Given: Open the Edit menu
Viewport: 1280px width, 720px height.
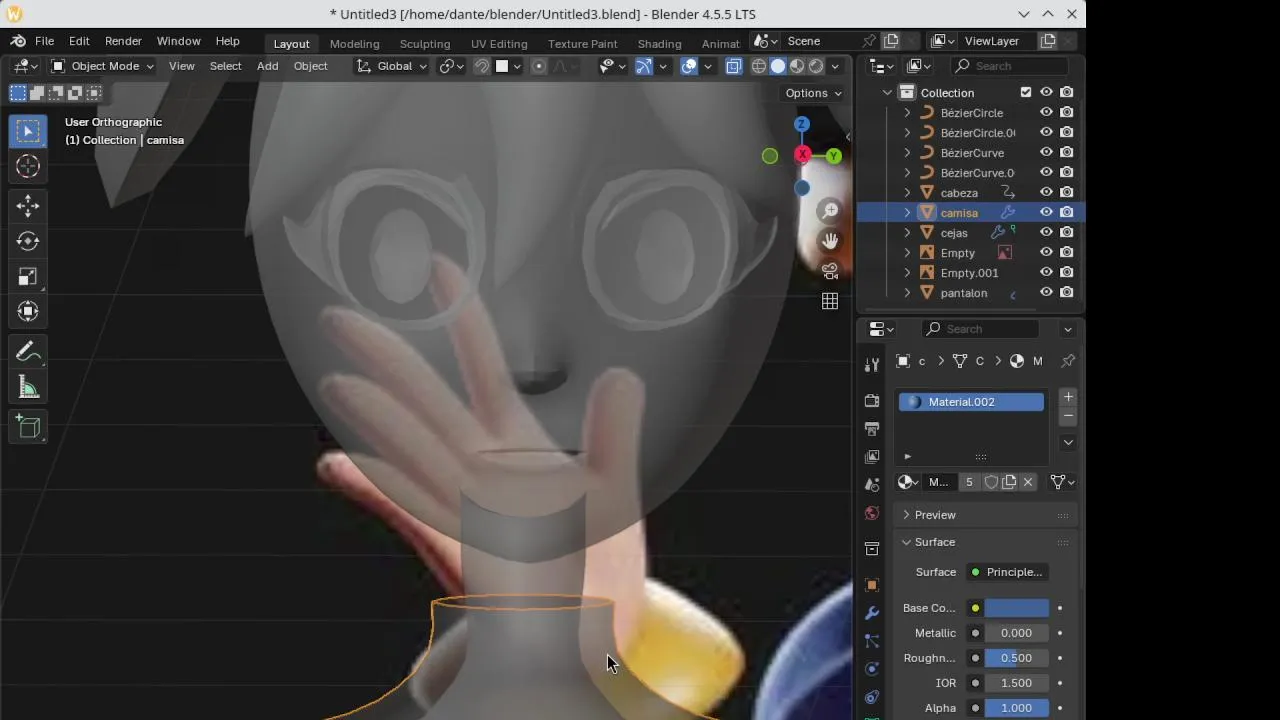Looking at the screenshot, I should point(79,41).
